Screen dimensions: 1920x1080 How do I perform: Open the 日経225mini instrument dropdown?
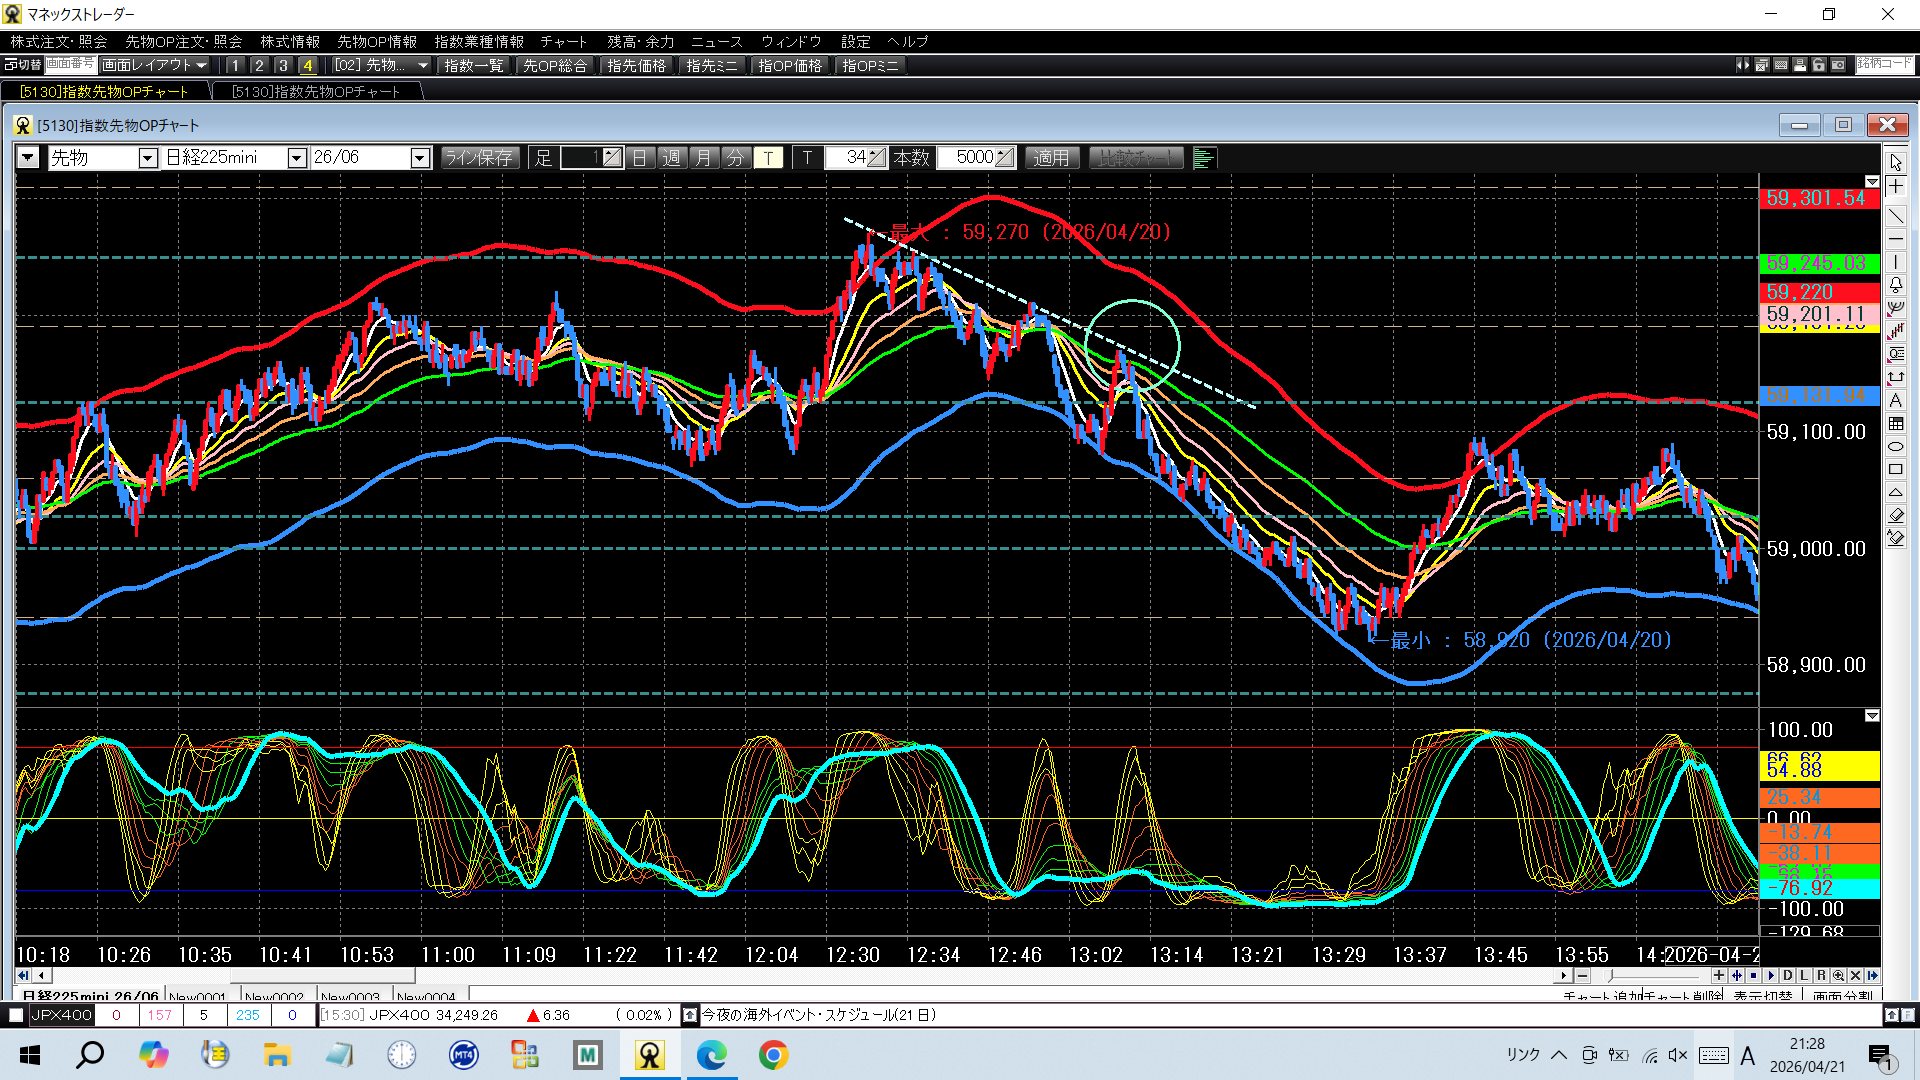click(x=296, y=158)
